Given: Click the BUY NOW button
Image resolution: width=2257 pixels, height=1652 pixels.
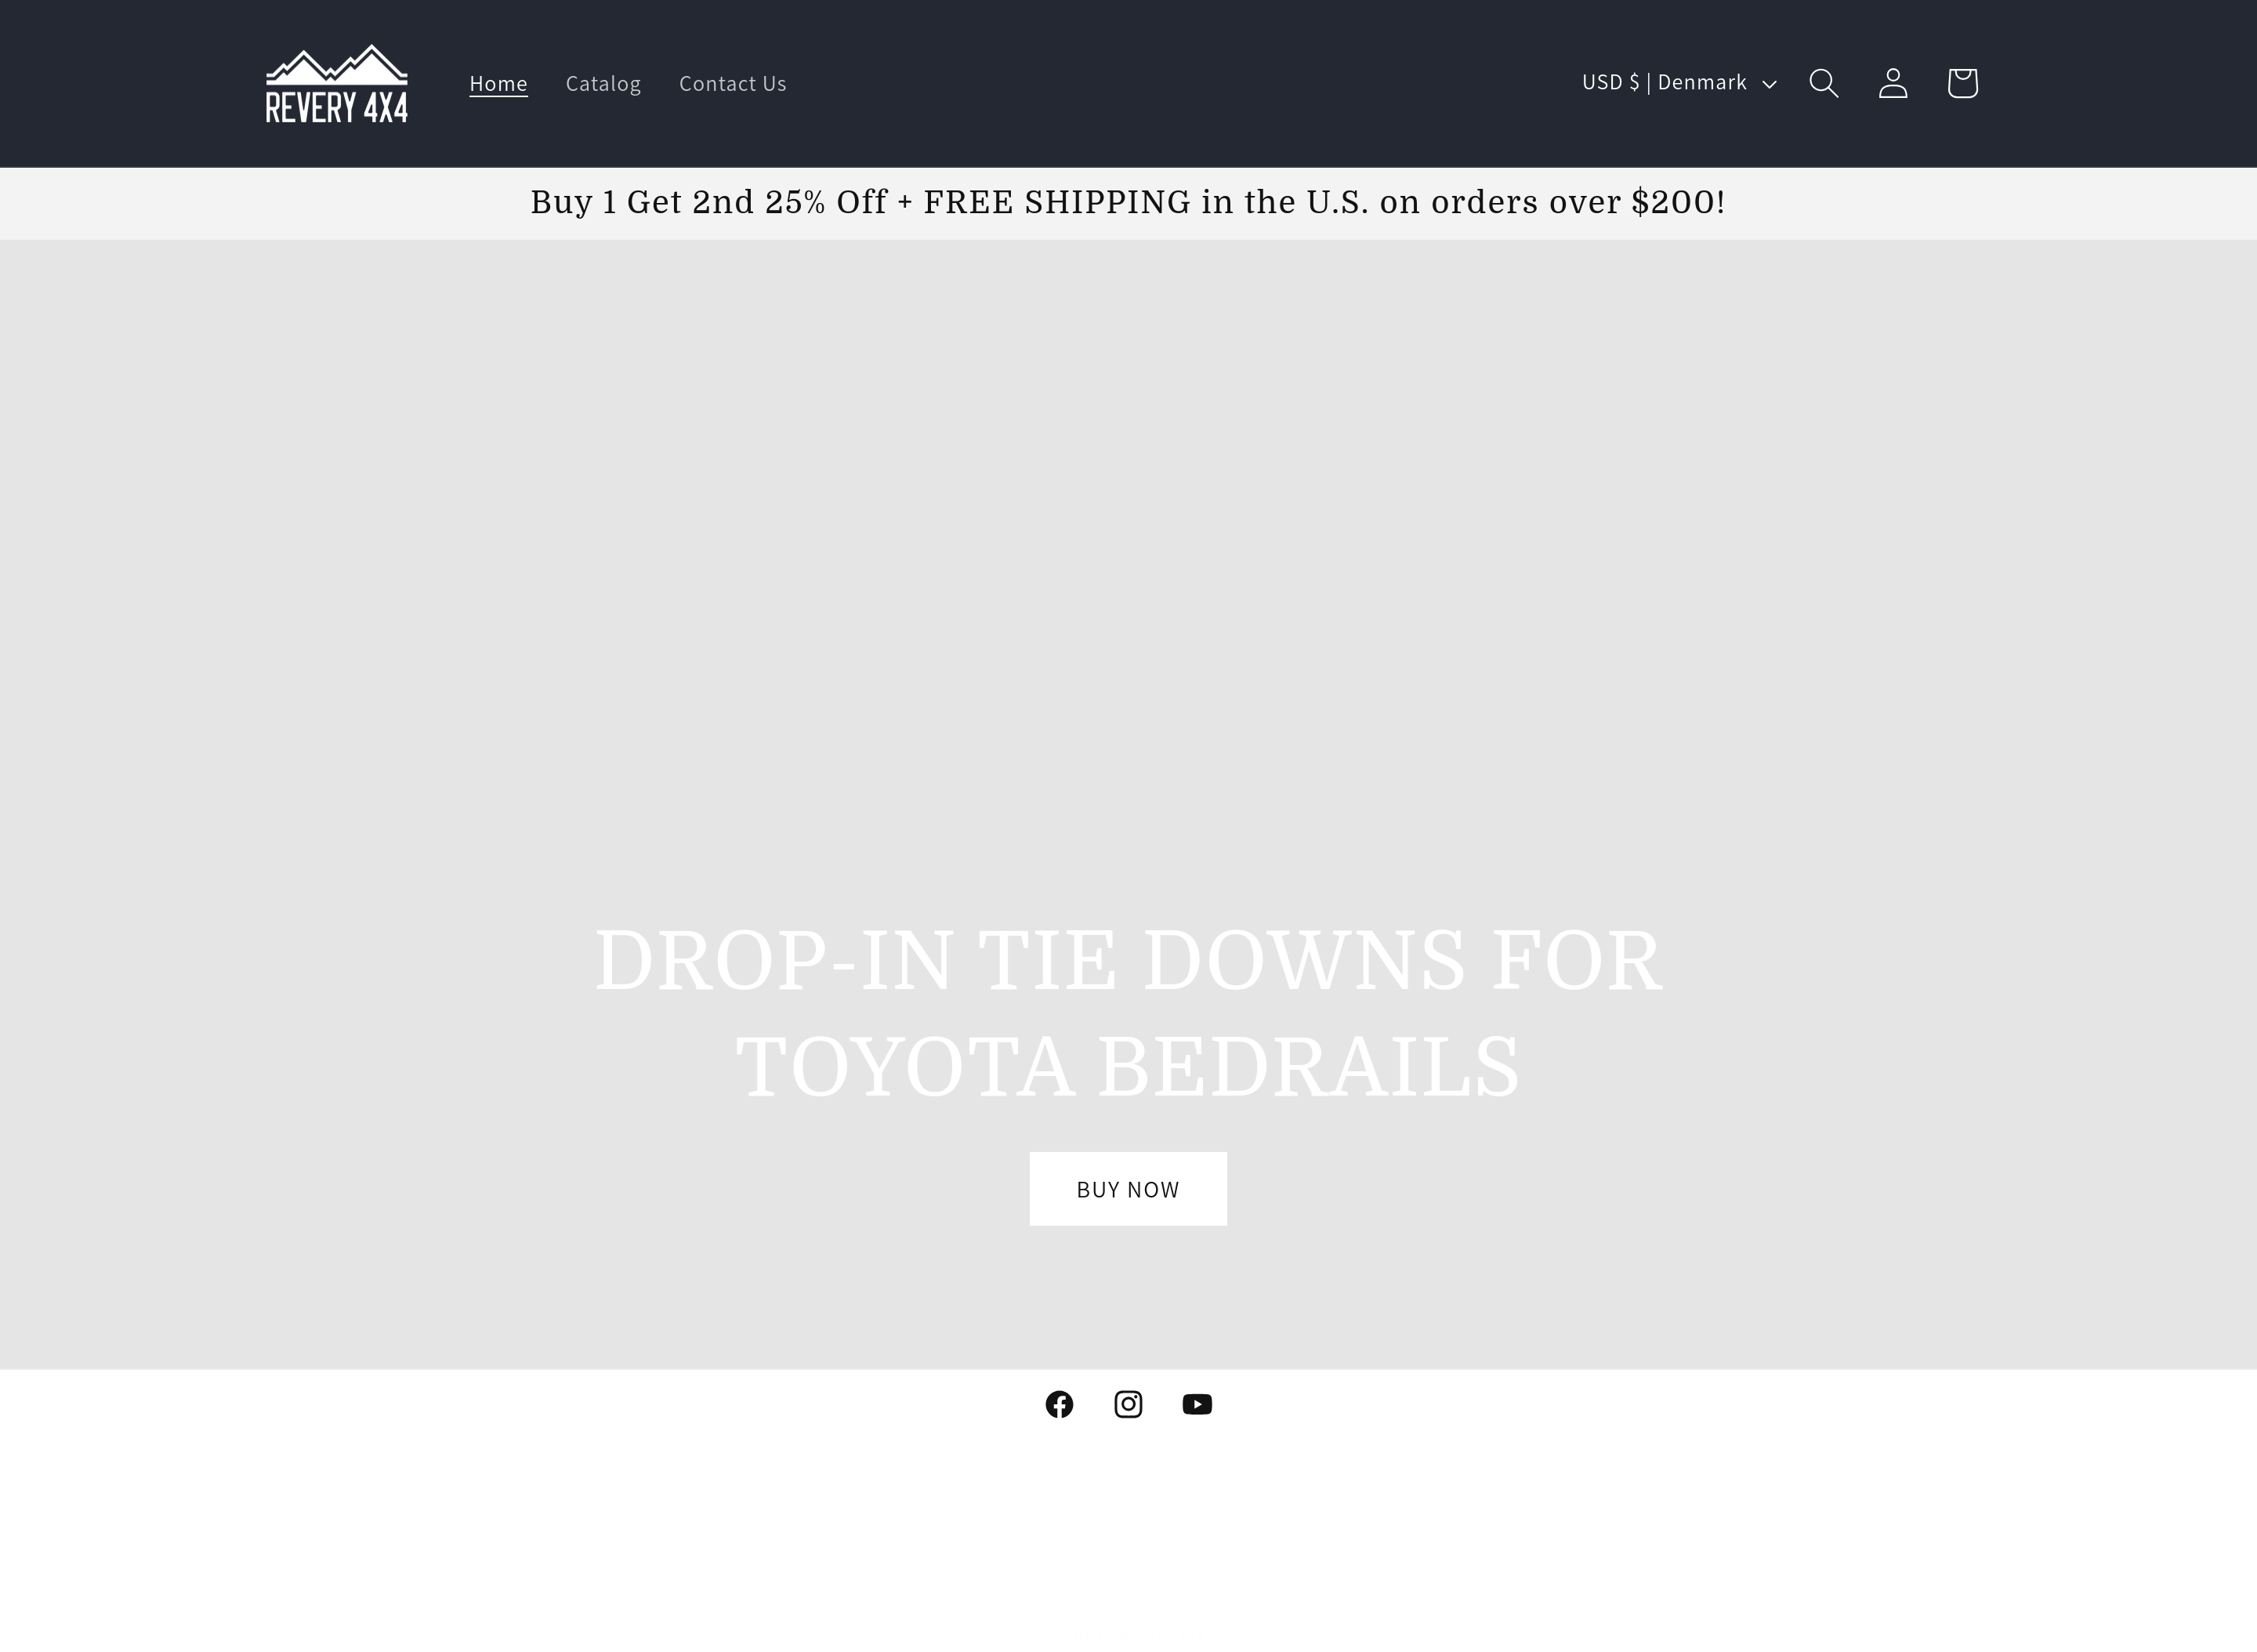Looking at the screenshot, I should [x=1127, y=1189].
